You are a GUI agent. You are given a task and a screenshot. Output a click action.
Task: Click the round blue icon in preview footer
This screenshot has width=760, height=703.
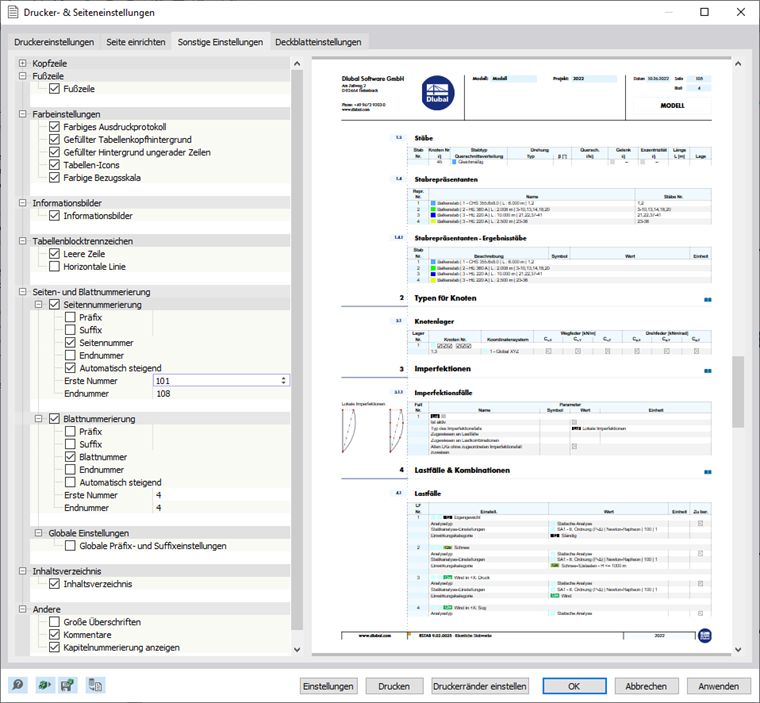[705, 636]
